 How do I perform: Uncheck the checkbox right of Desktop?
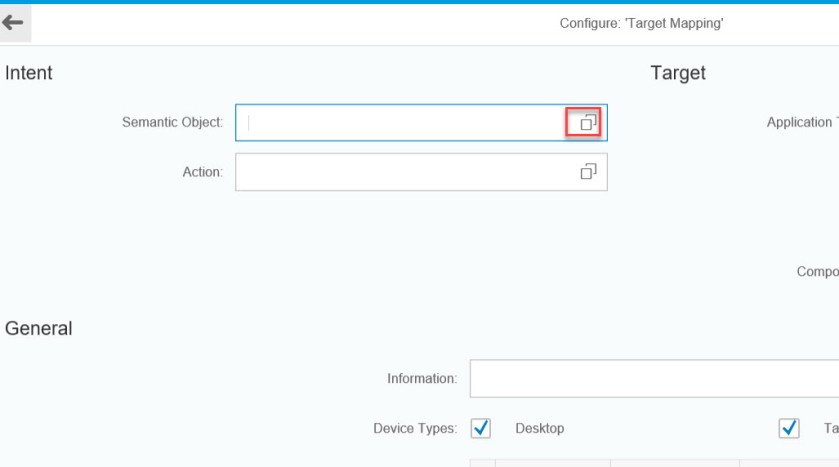[x=789, y=428]
